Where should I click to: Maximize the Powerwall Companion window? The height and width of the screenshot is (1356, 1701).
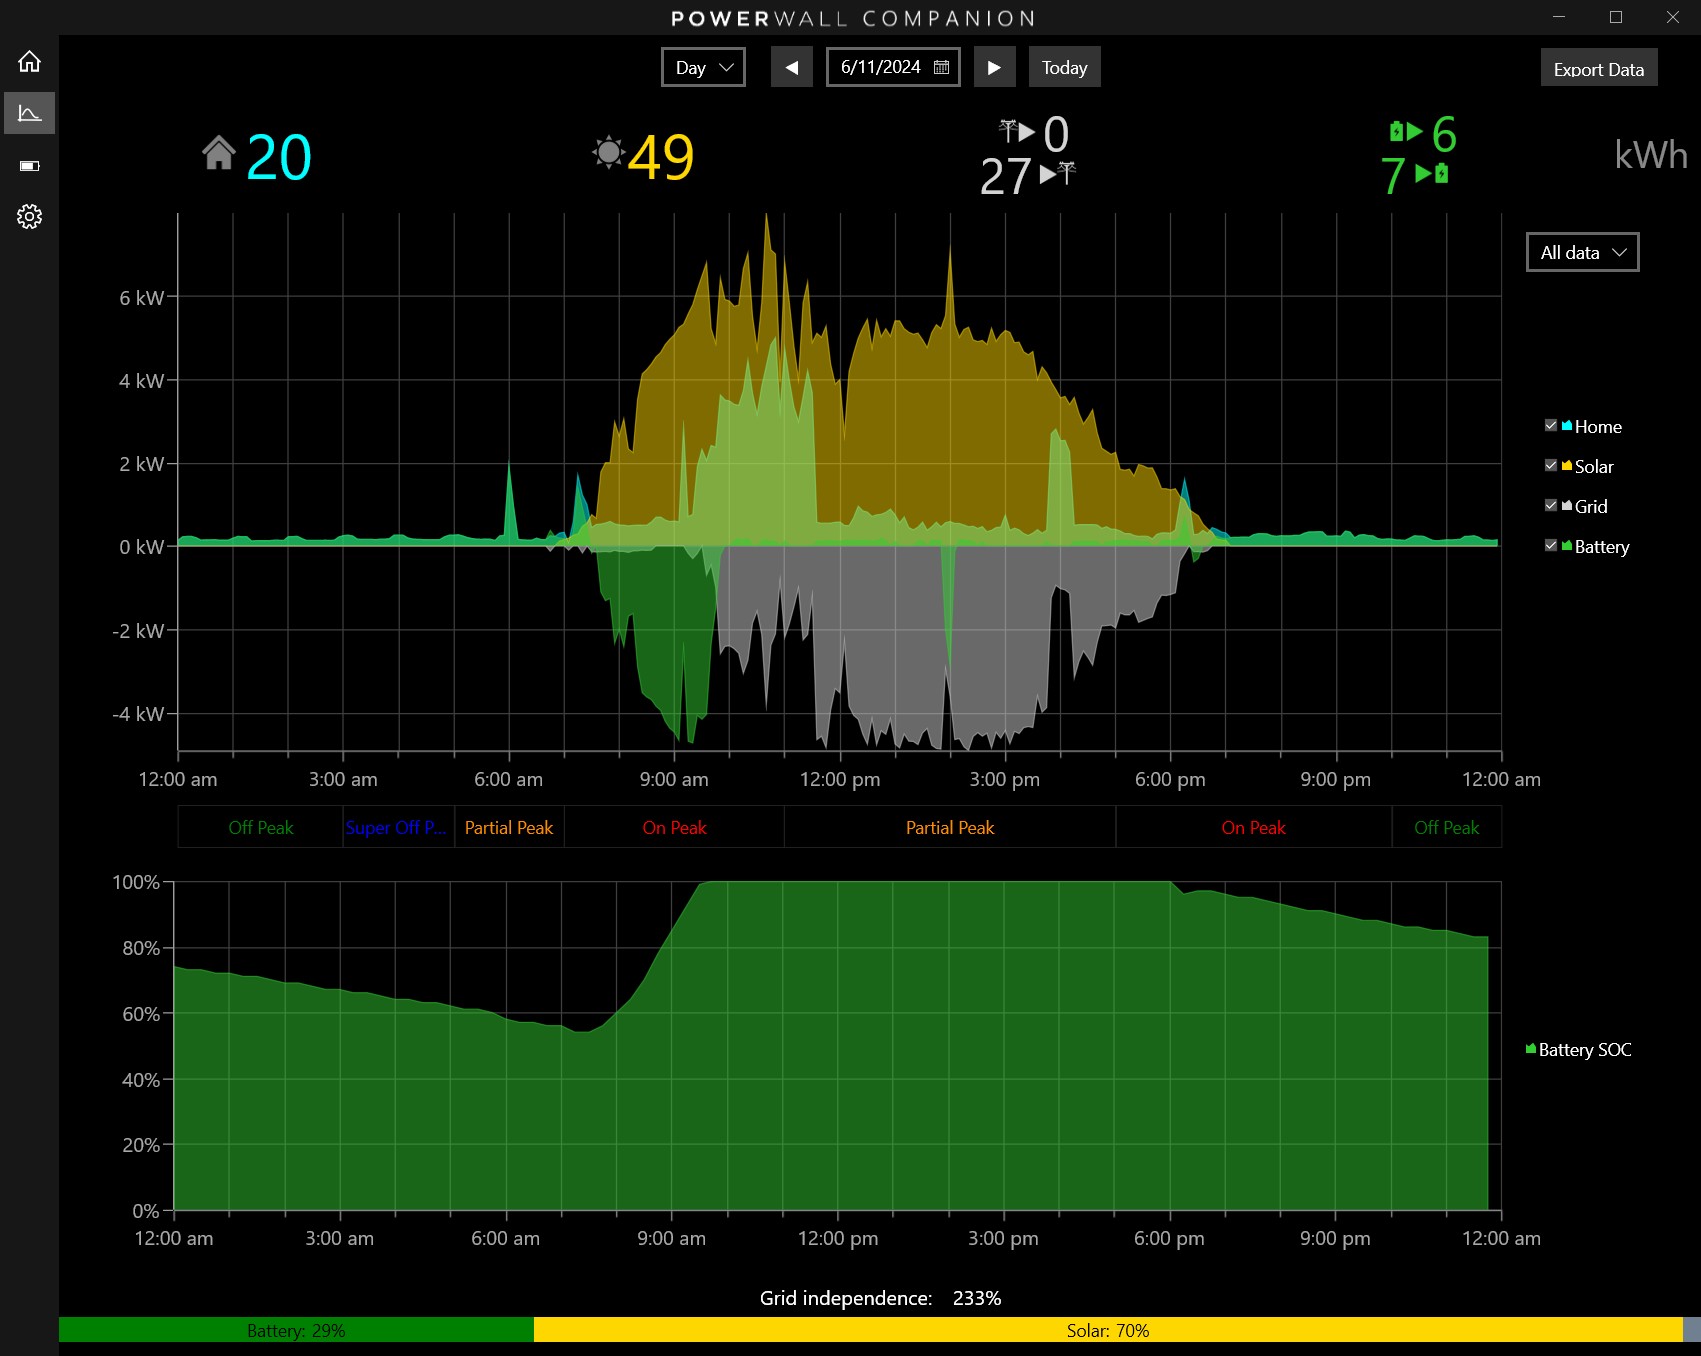coord(1616,17)
